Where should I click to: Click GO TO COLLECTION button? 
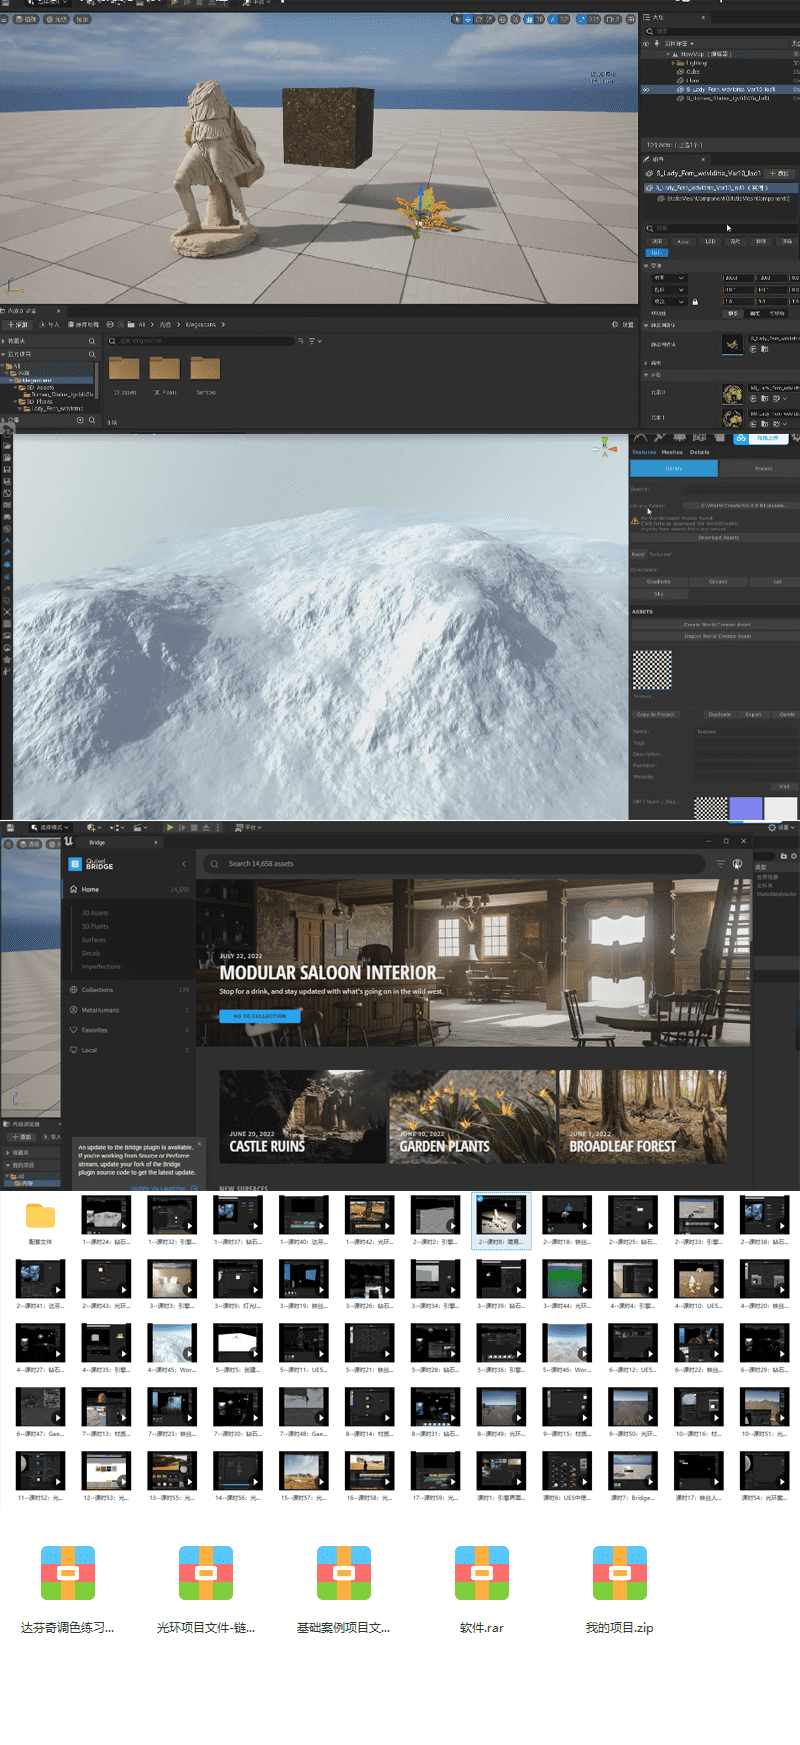pos(260,1016)
